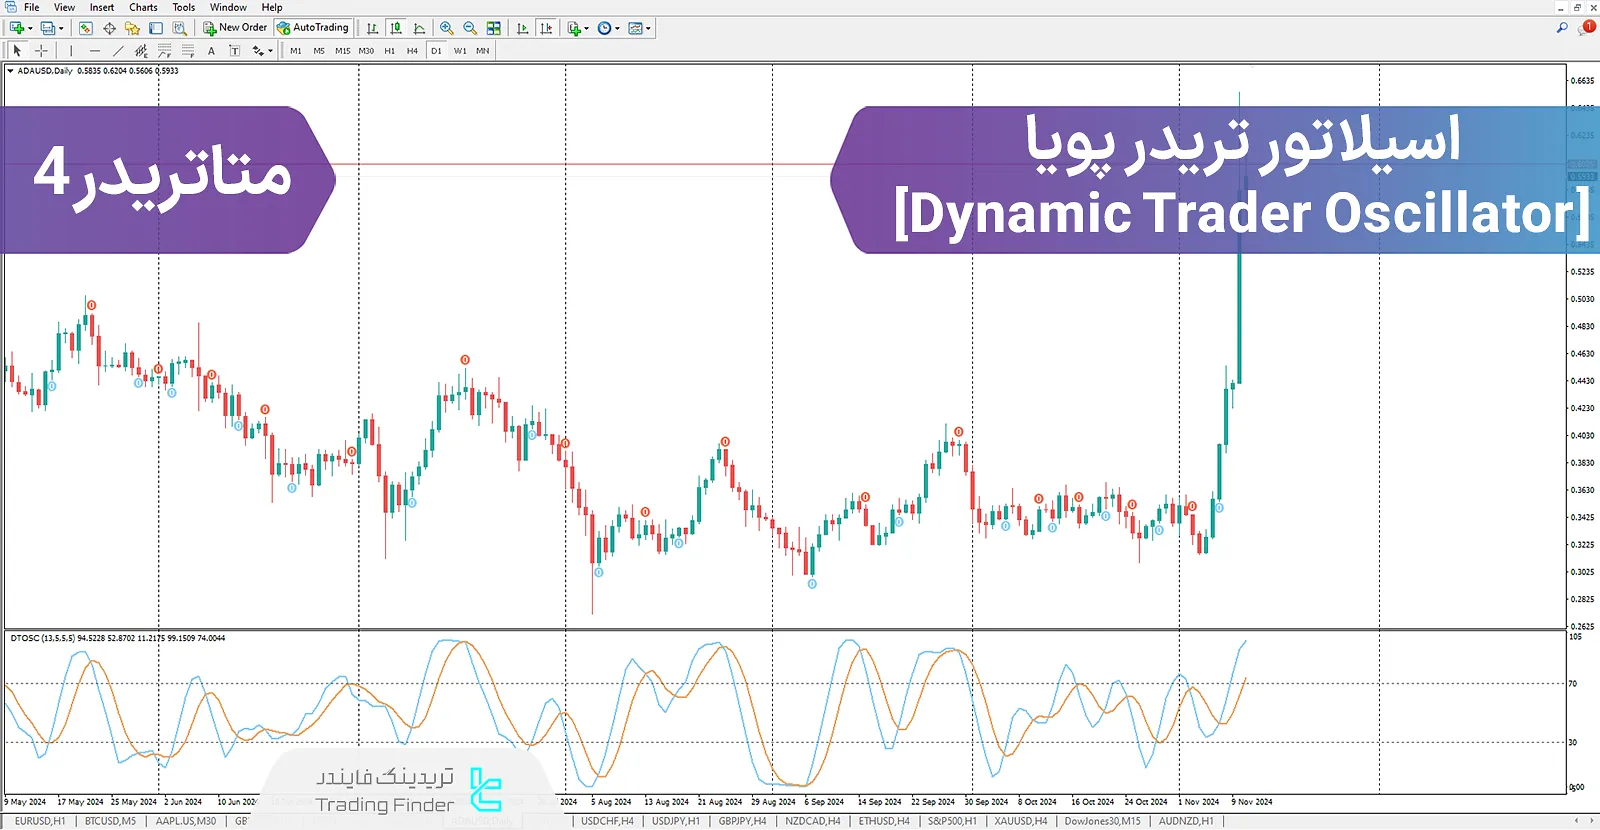Switch to M15 timeframe
Image resolution: width=1600 pixels, height=830 pixels.
click(343, 50)
